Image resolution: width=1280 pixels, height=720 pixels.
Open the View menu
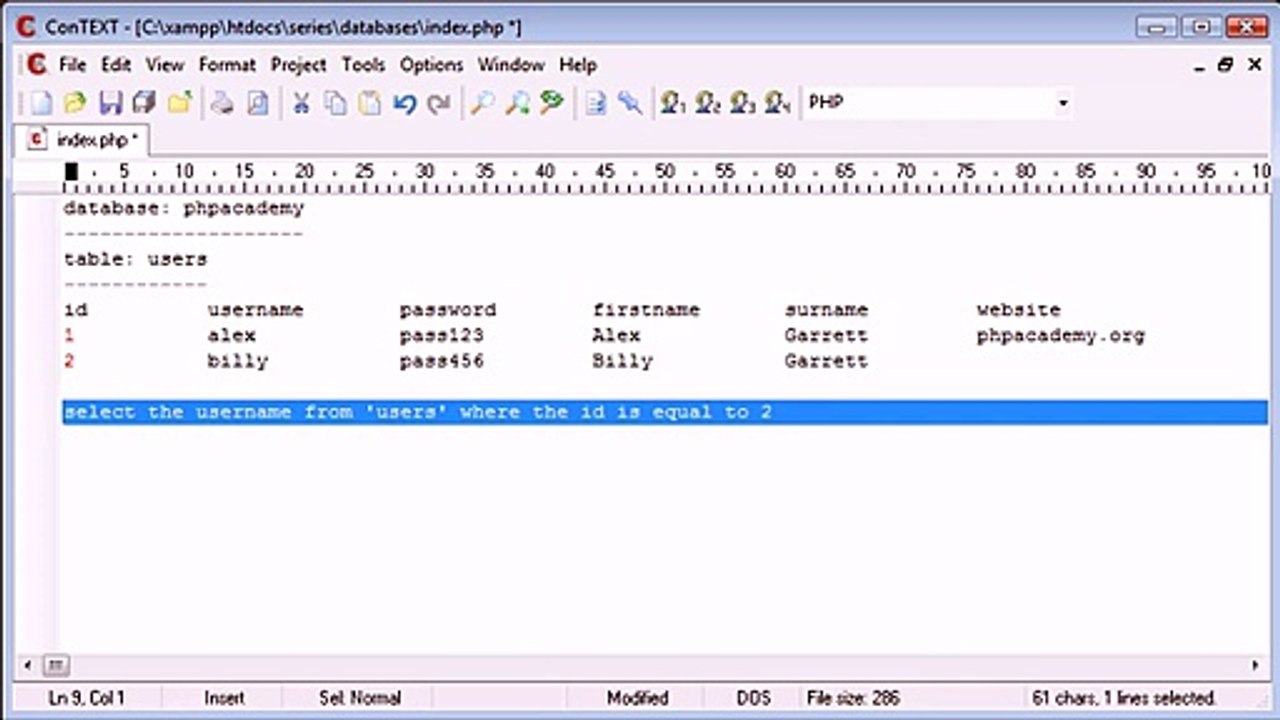click(165, 64)
